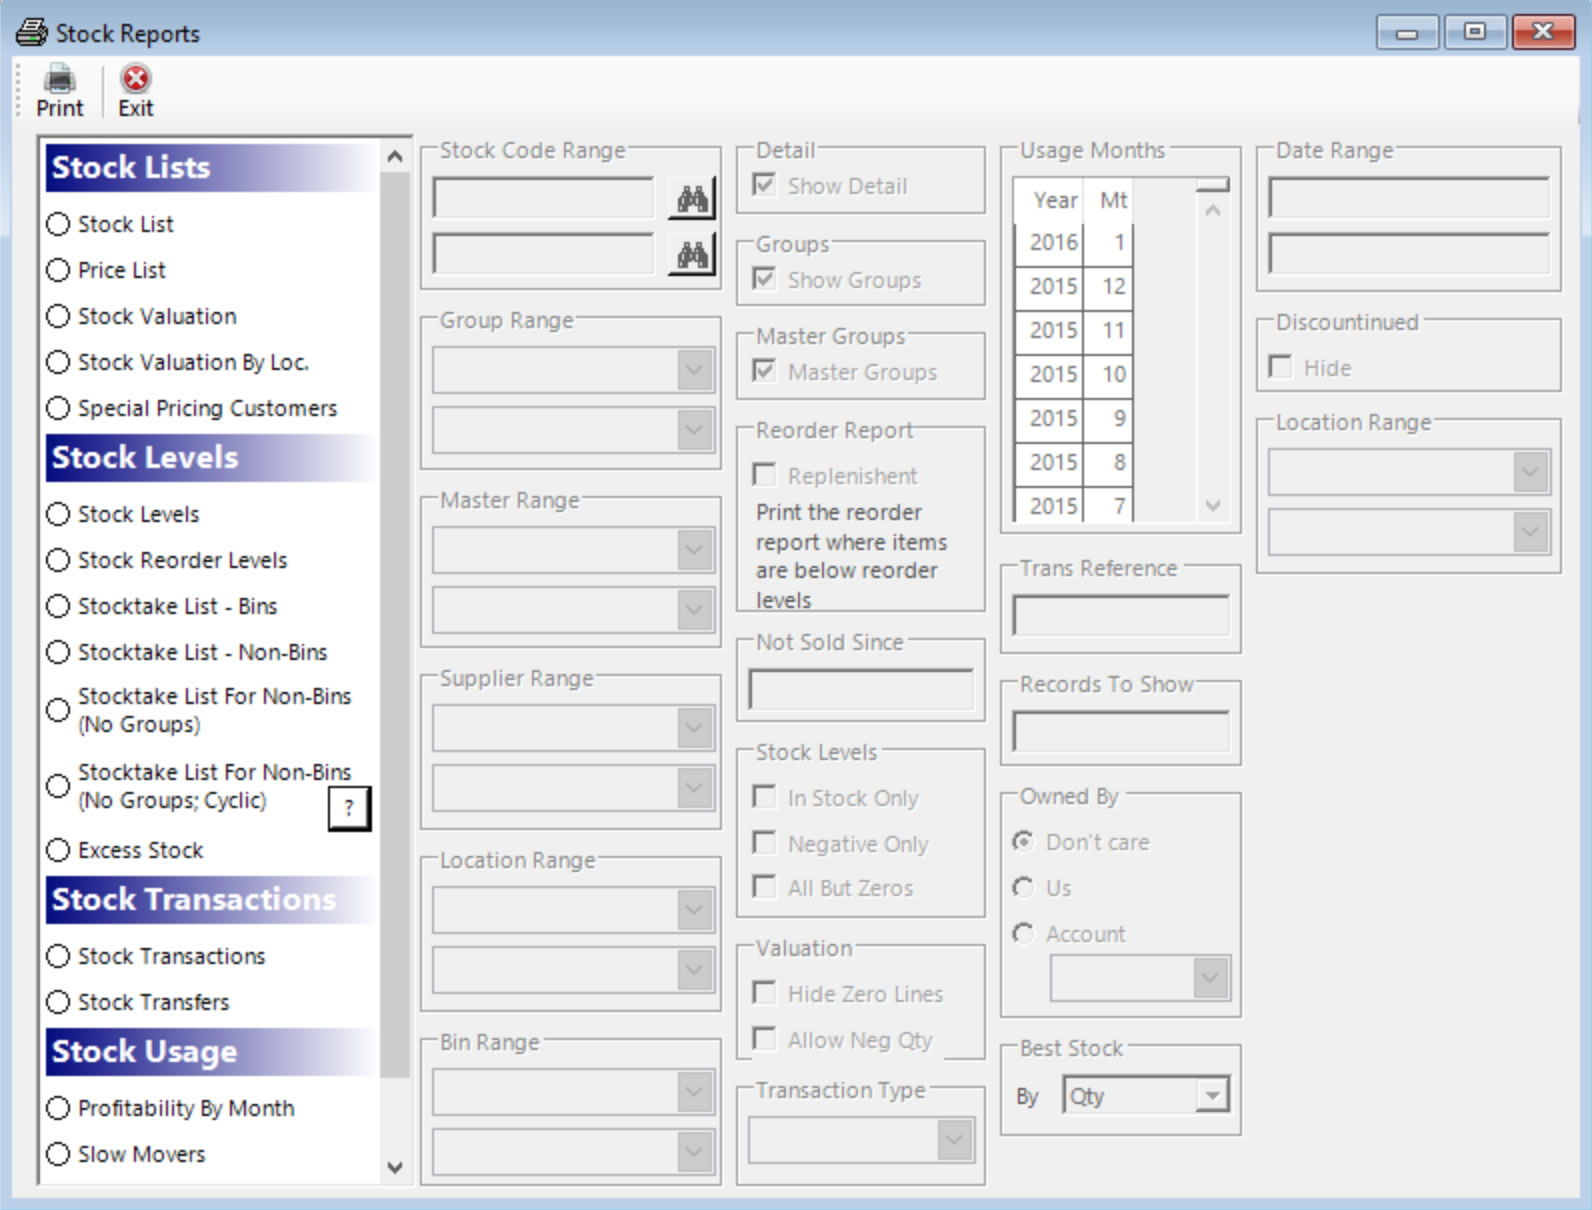This screenshot has height=1210, width=1592.
Task: Open the Transaction Type dropdown
Action: coord(955,1140)
